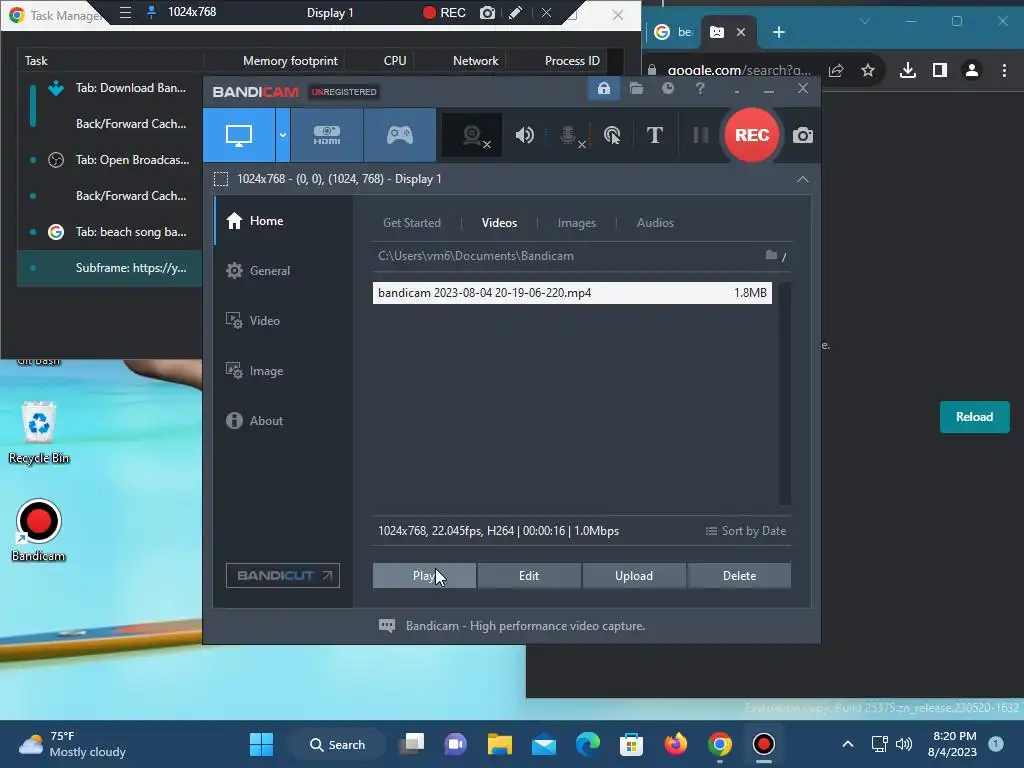This screenshot has height=768, width=1024.
Task: Sort Task Manager by Process ID column
Action: point(572,61)
